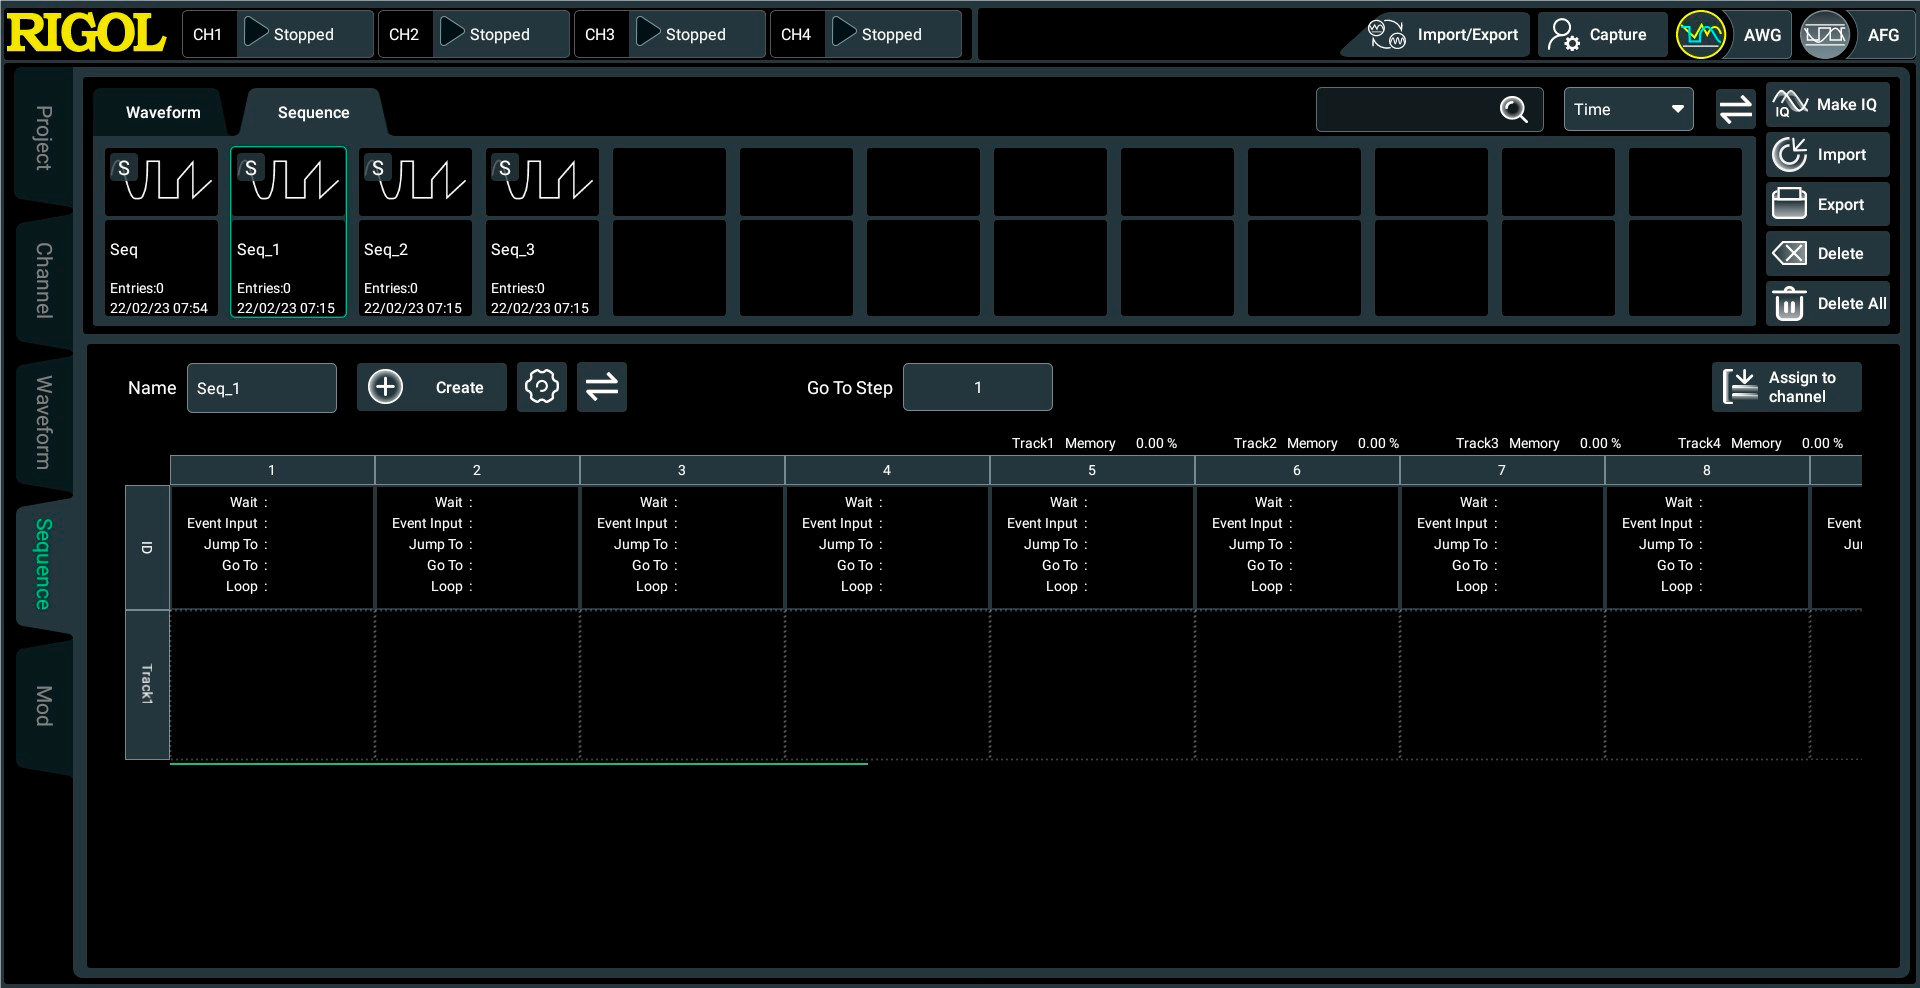Click the Export icon button
The image size is (1920, 988).
(x=1789, y=204)
